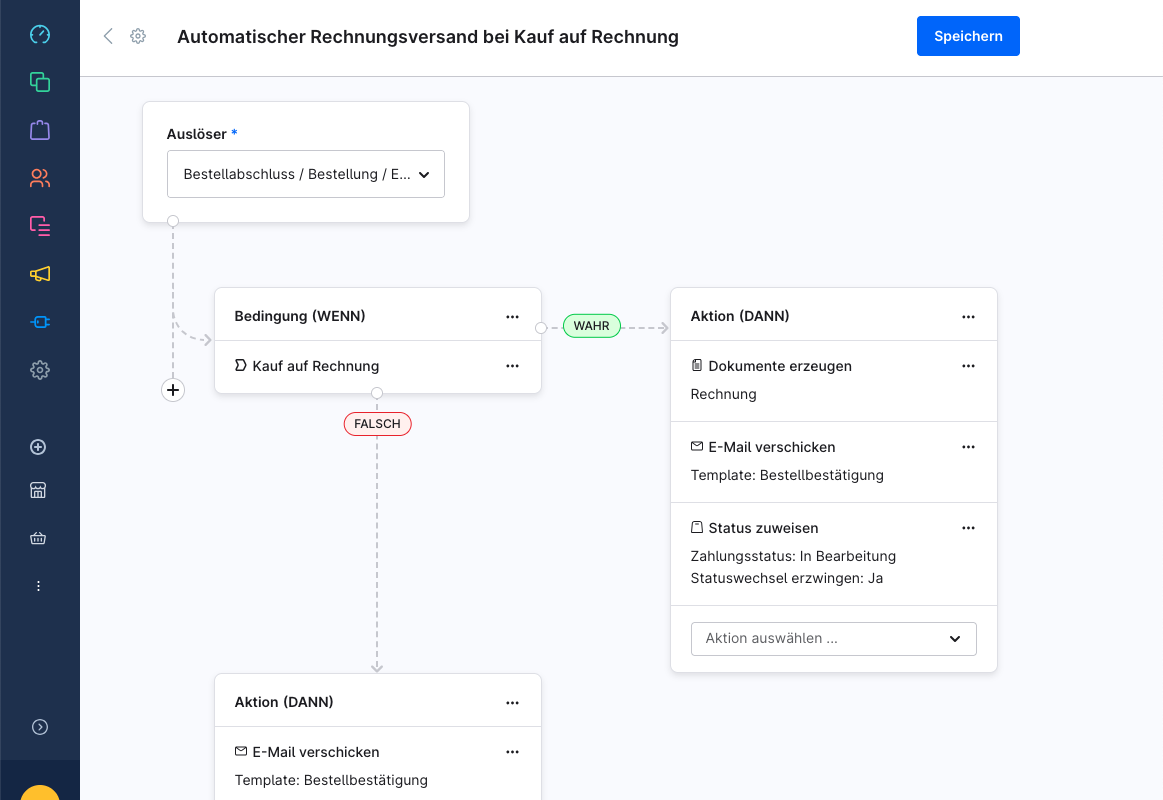Image resolution: width=1163 pixels, height=800 pixels.
Task: Open the Marketing megaphone icon
Action: (39, 274)
